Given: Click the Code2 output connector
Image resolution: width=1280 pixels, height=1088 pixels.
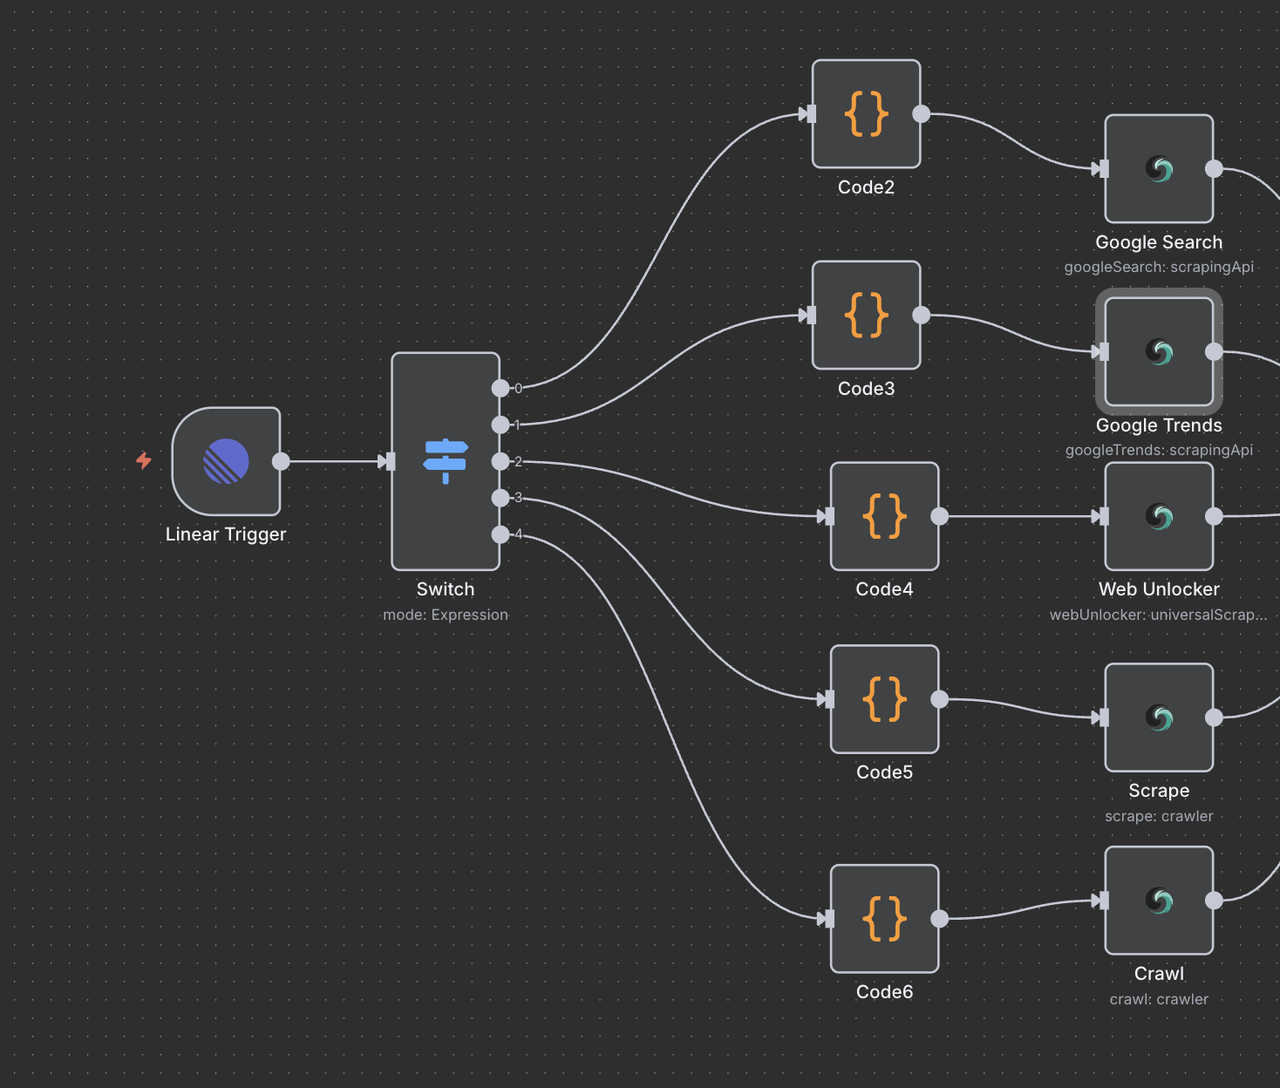Looking at the screenshot, I should tap(921, 114).
